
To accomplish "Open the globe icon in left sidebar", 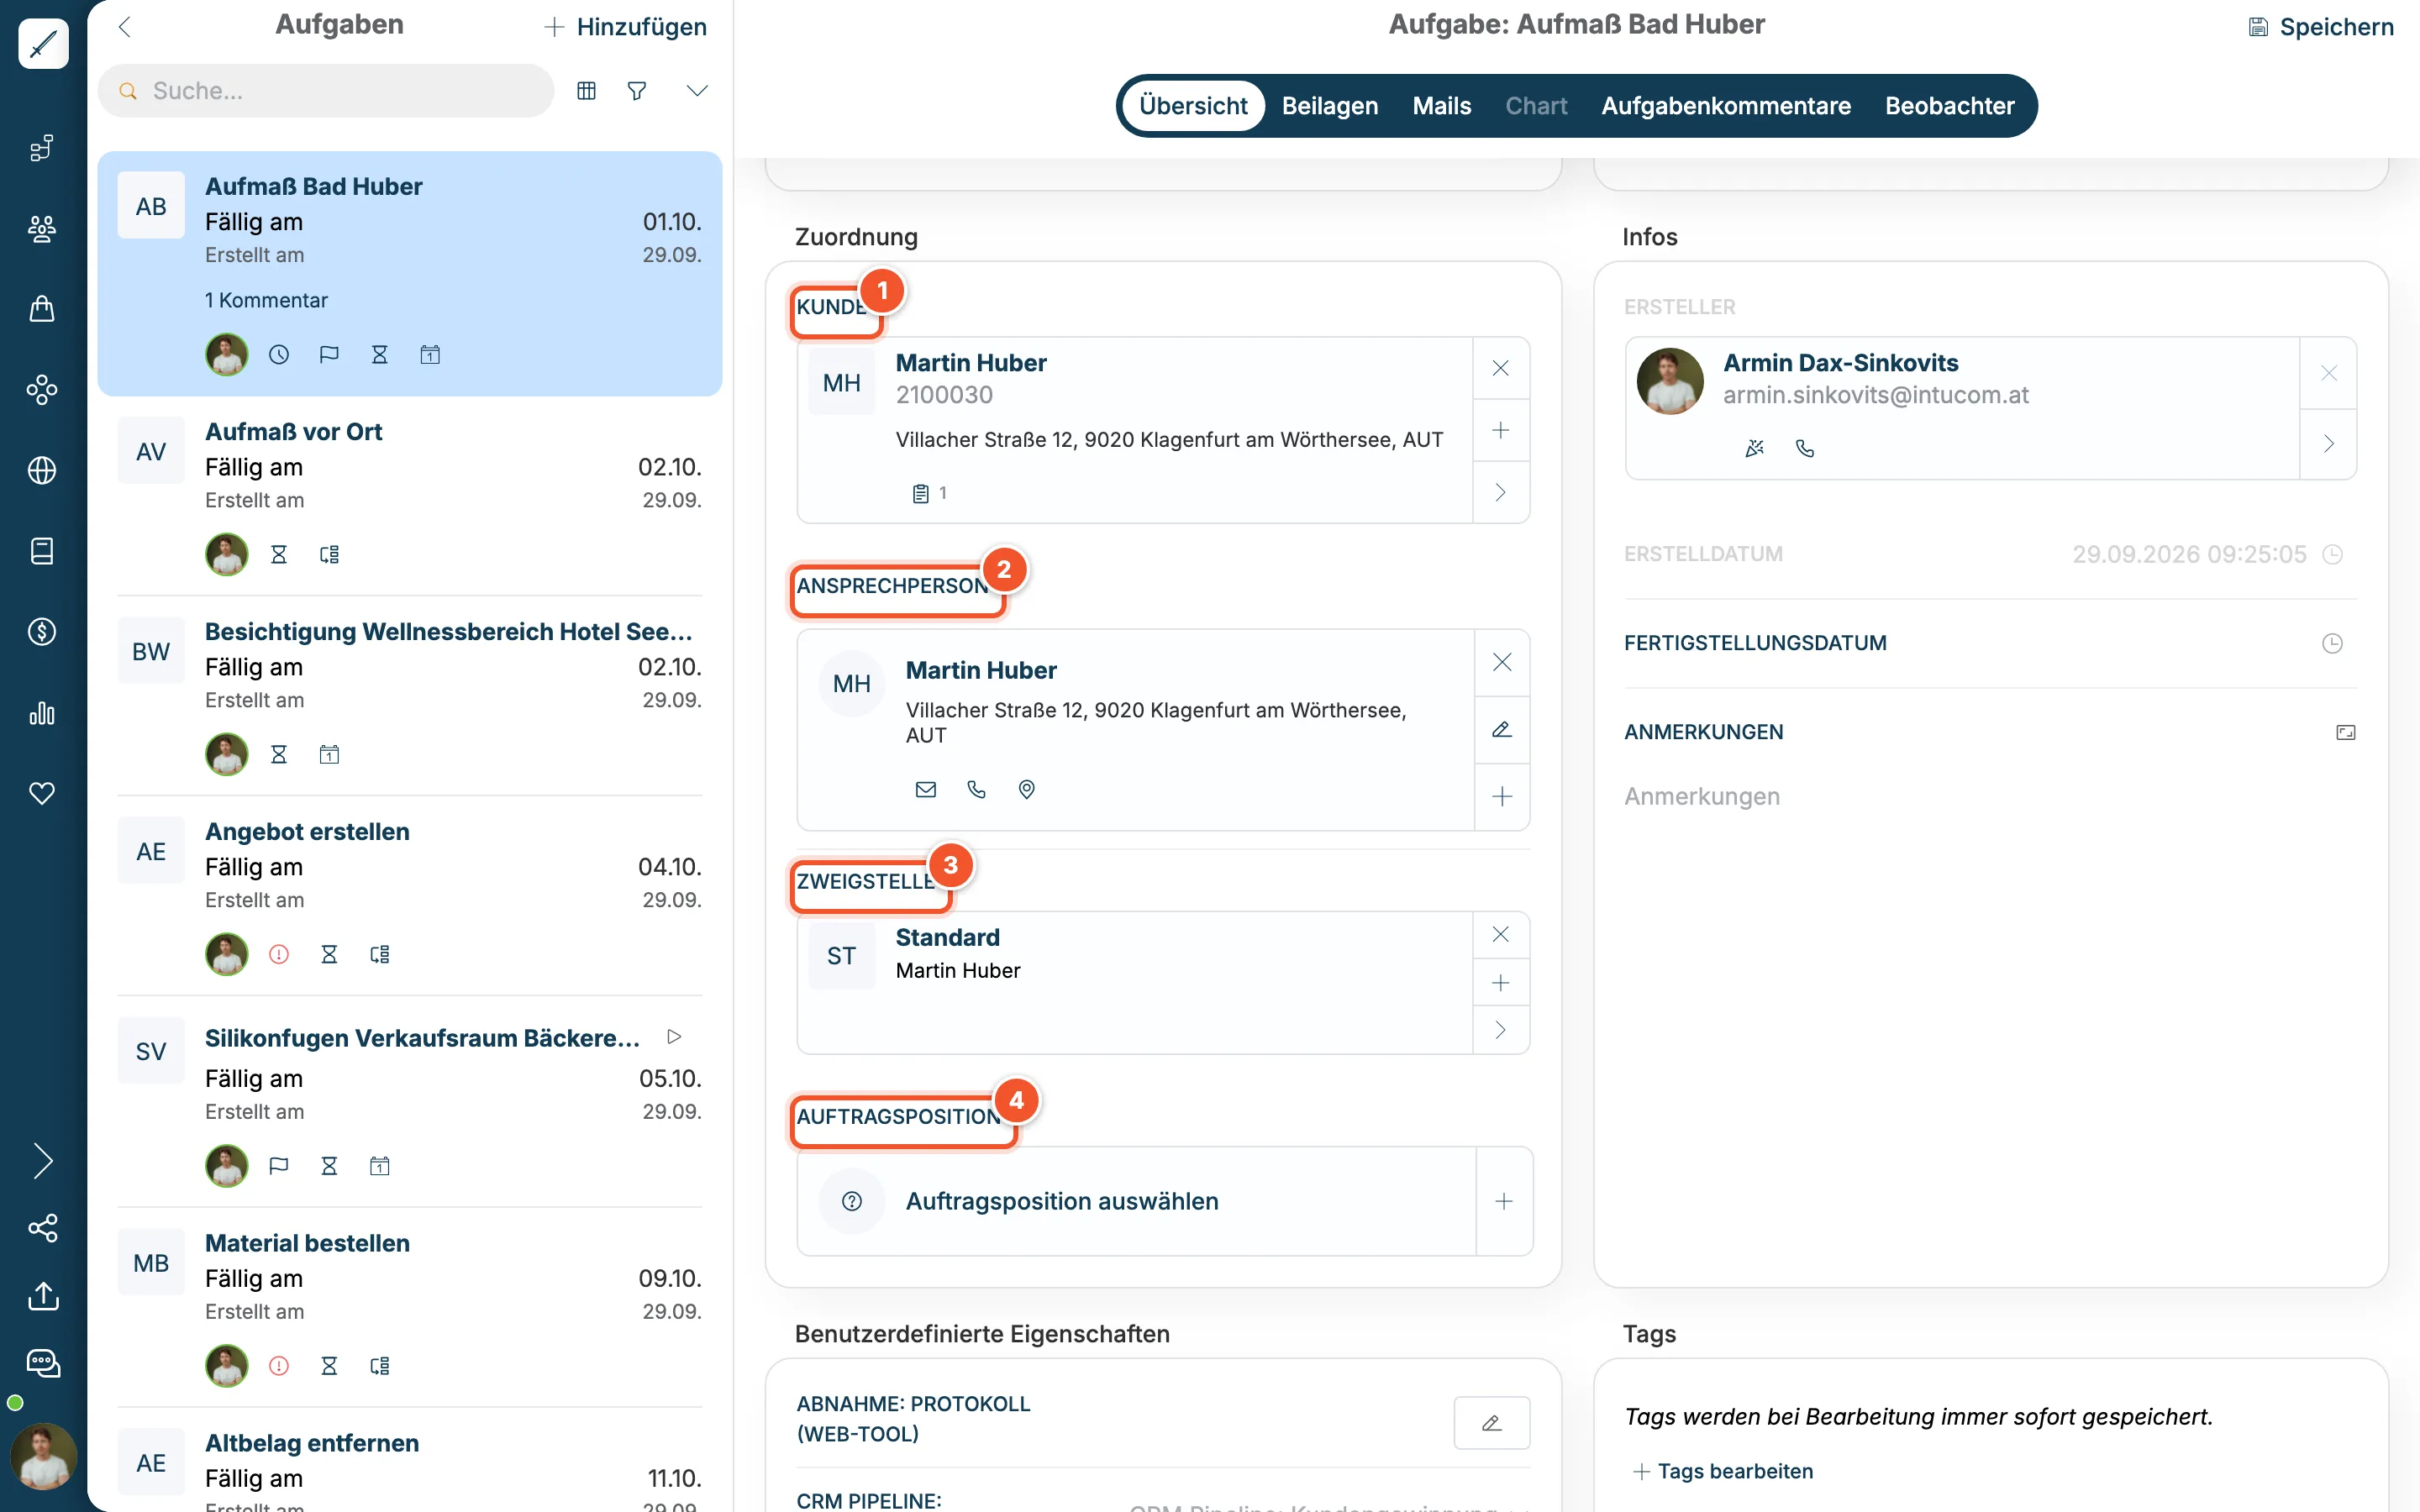I will tap(42, 470).
